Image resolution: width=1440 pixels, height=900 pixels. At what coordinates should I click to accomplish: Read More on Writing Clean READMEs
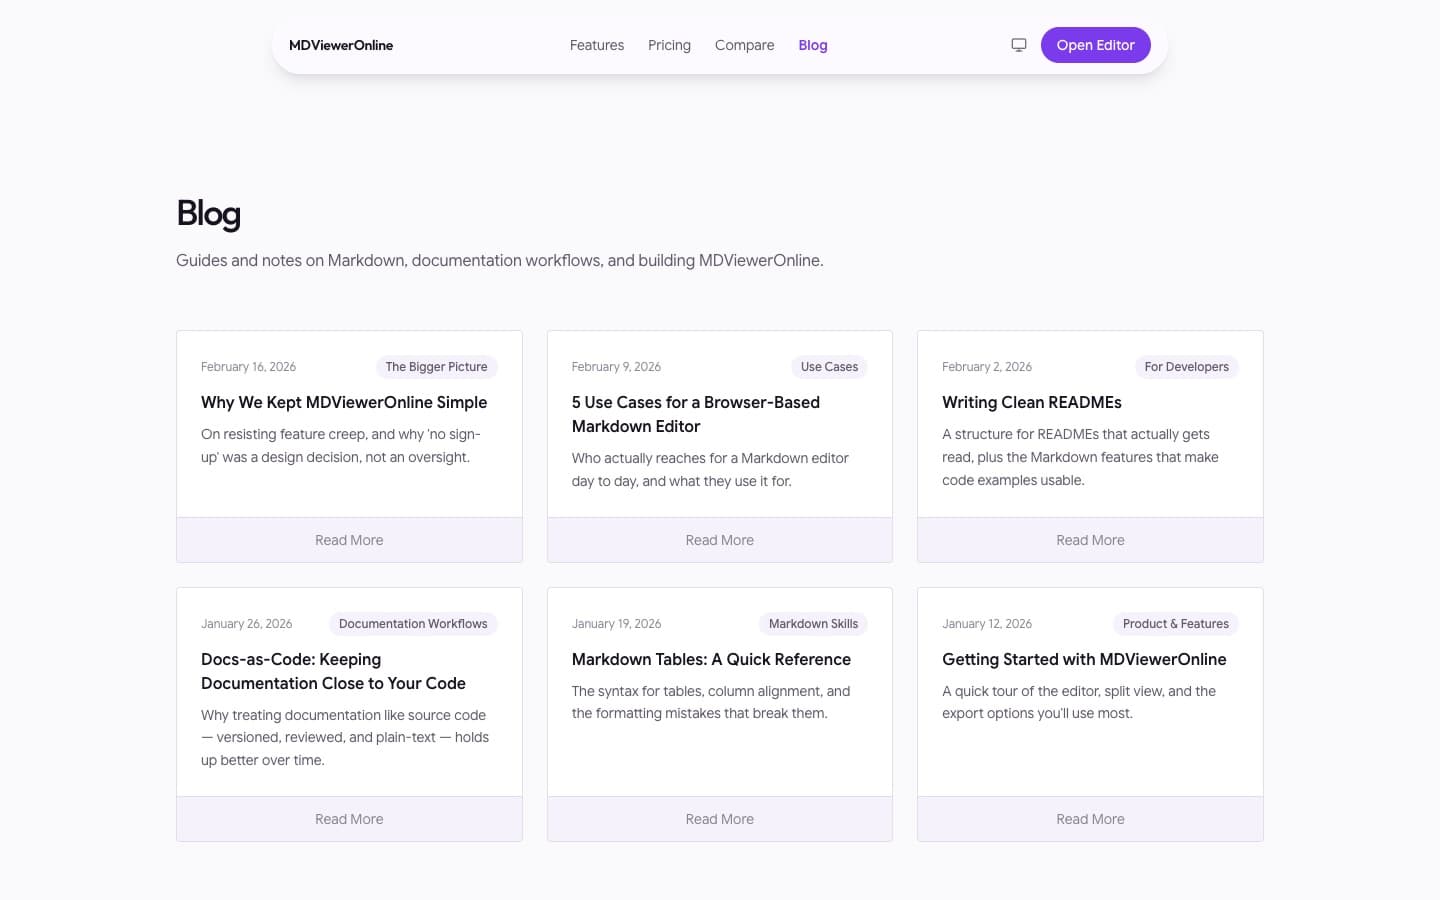(1090, 540)
